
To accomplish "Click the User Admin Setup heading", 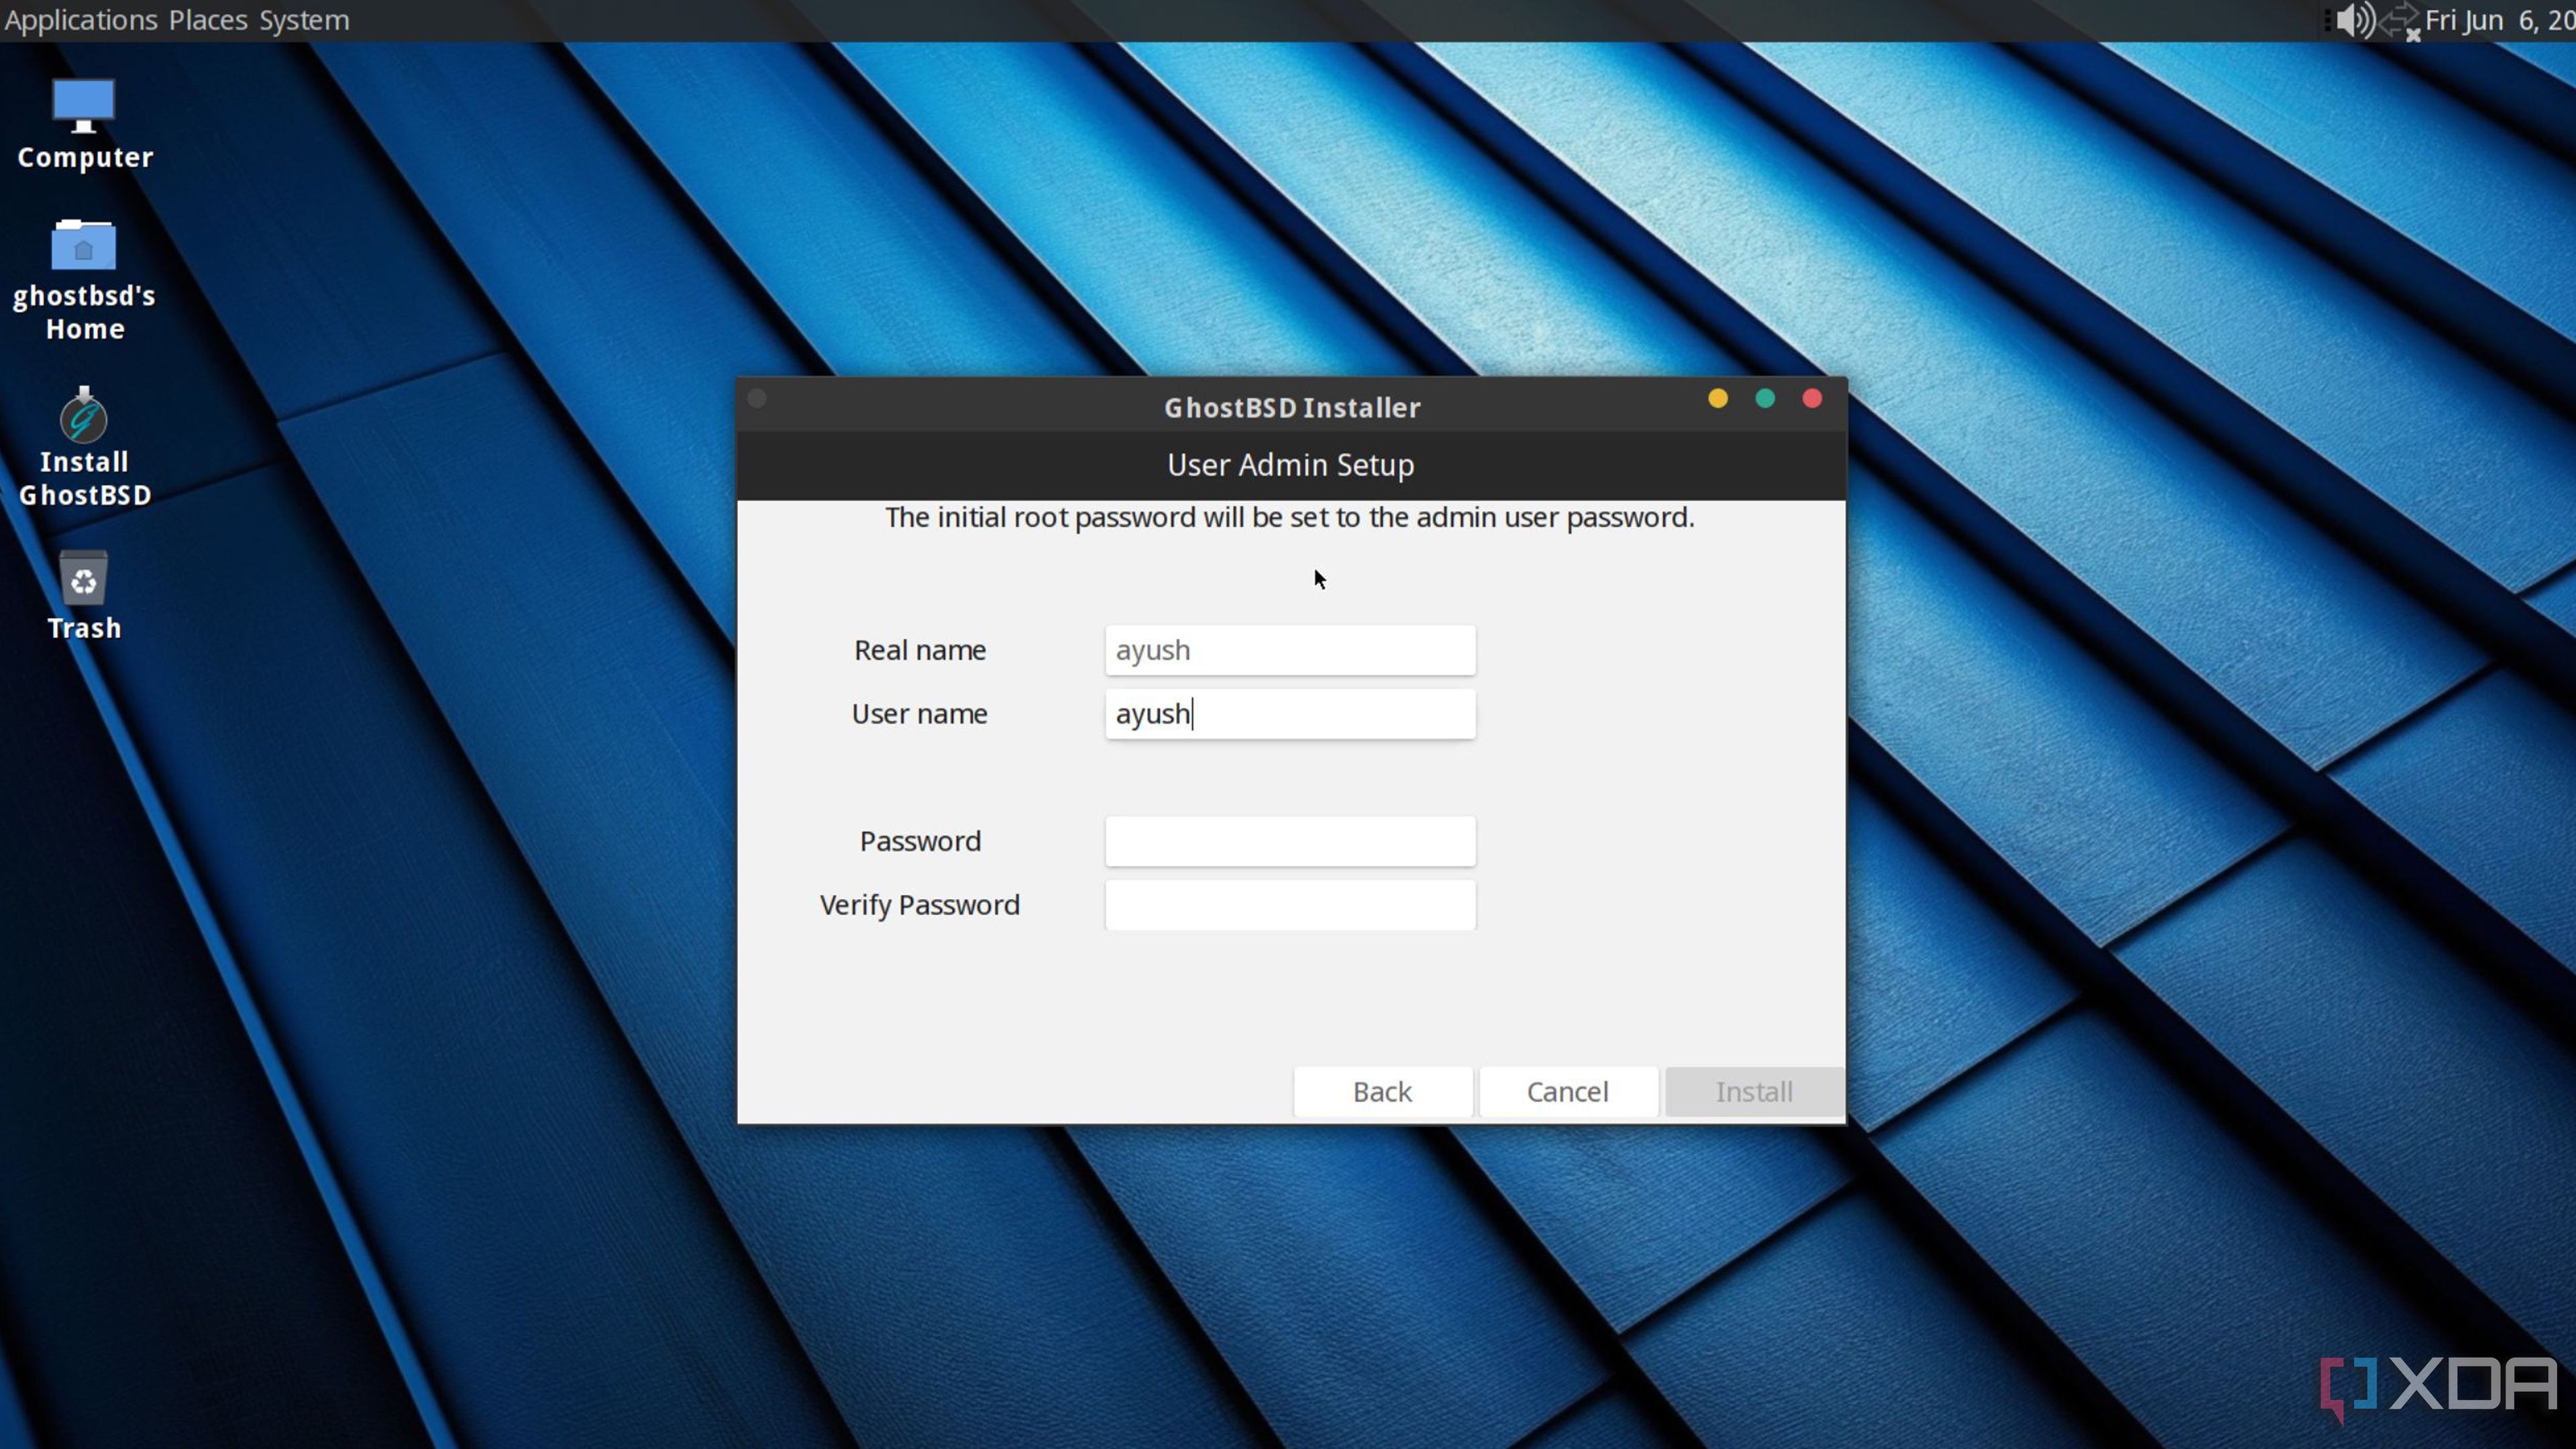I will coord(1291,465).
